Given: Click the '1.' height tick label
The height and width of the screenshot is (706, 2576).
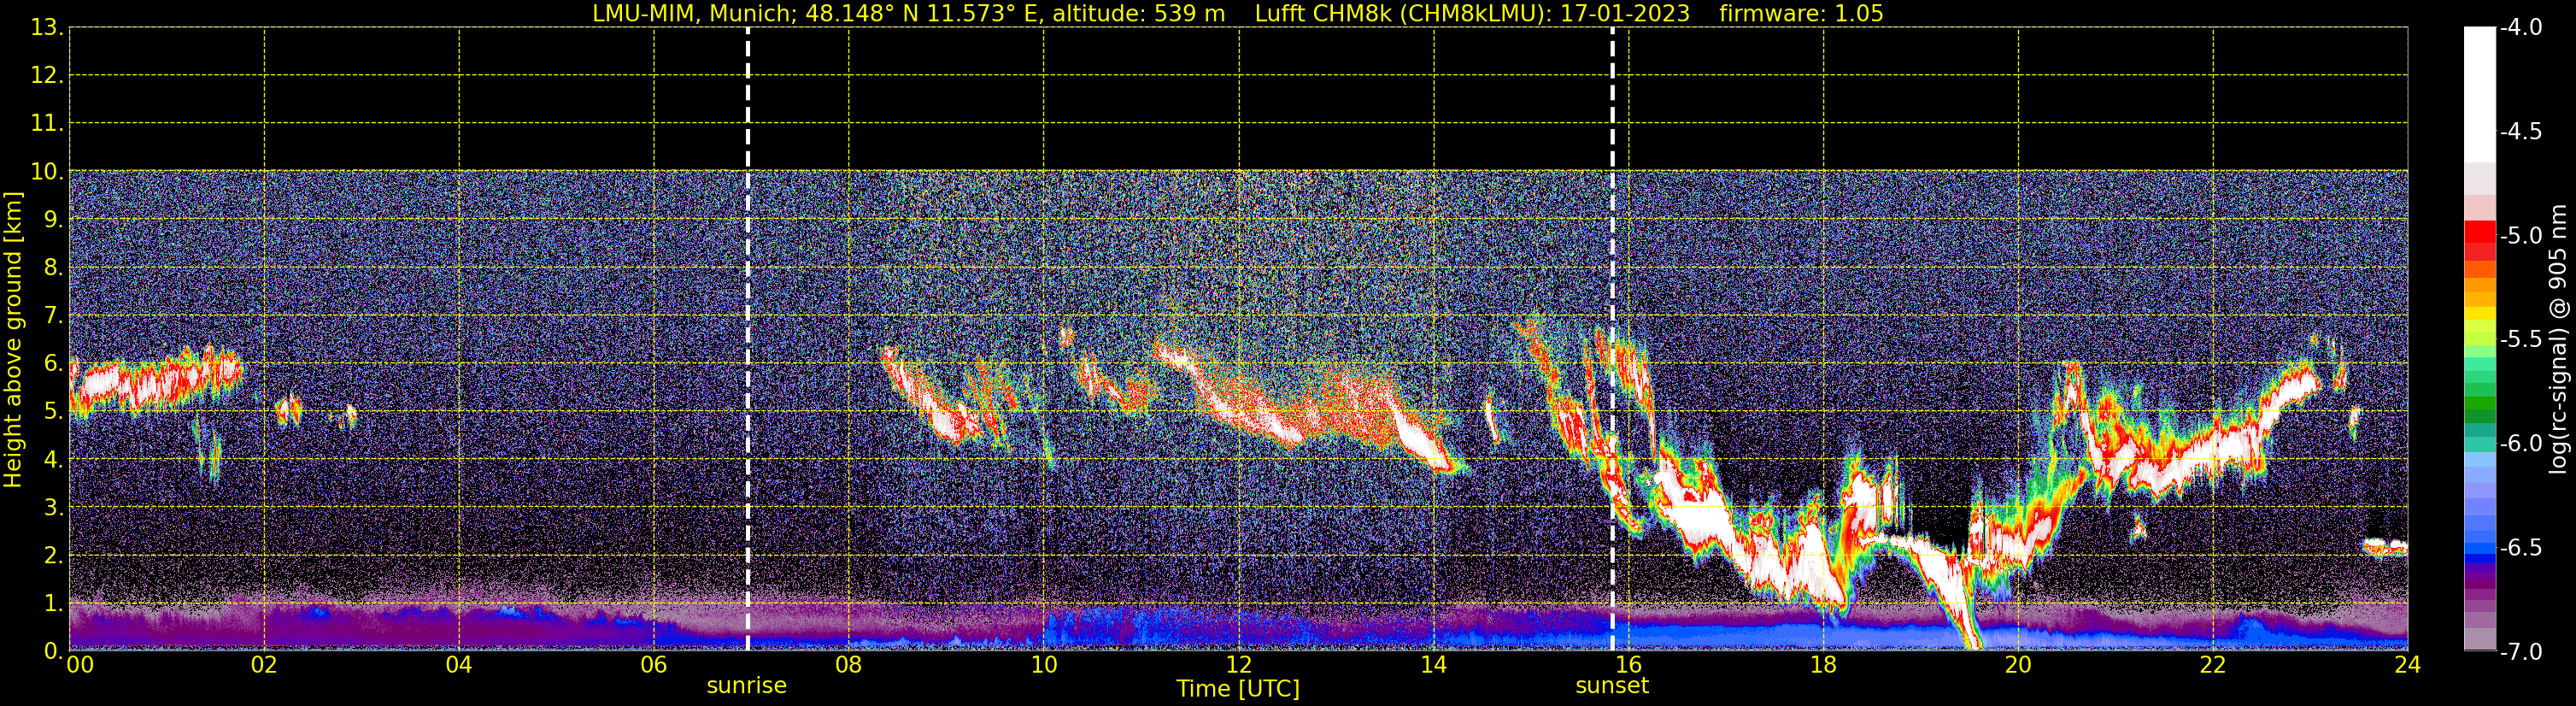Looking at the screenshot, I should (54, 604).
